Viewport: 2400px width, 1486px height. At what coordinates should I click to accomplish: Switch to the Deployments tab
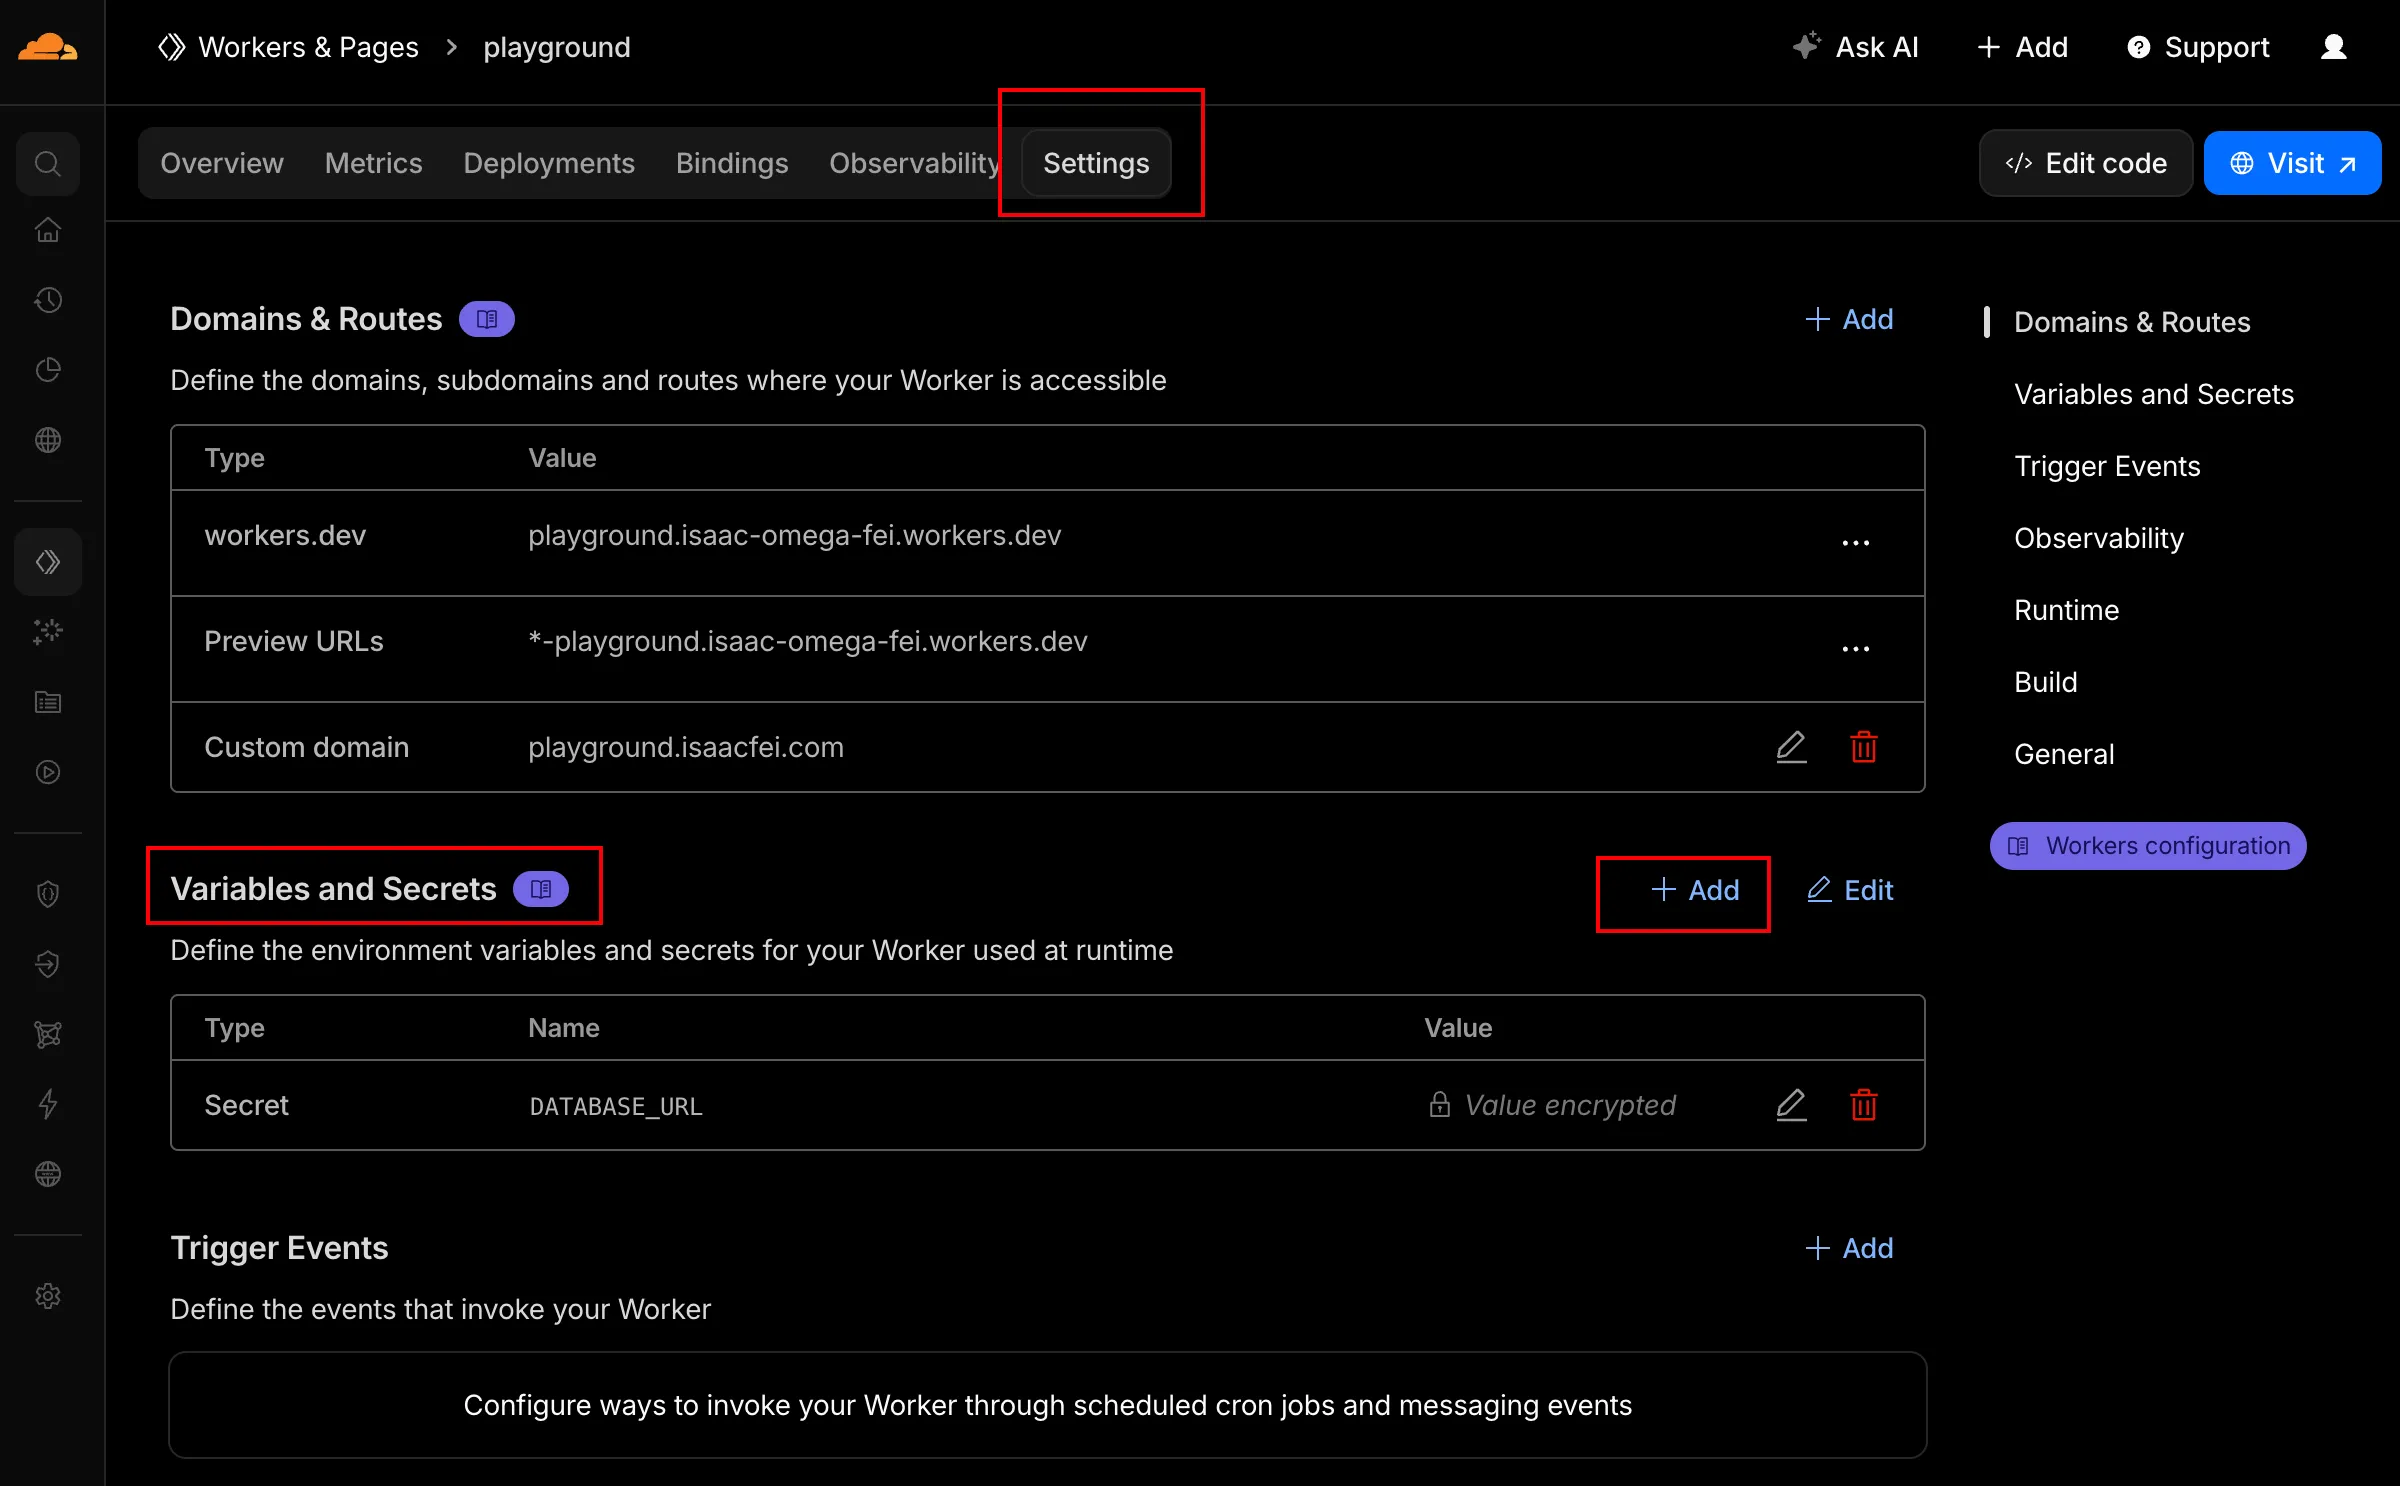[549, 163]
